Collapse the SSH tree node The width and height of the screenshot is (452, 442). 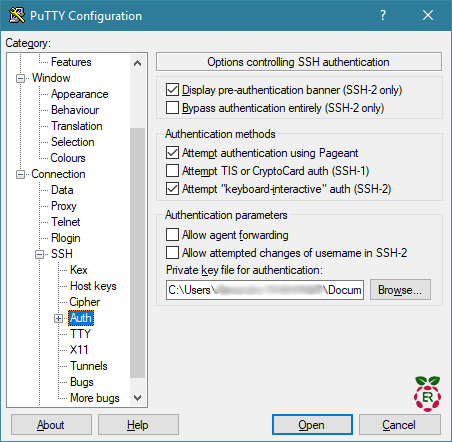[x=39, y=254]
